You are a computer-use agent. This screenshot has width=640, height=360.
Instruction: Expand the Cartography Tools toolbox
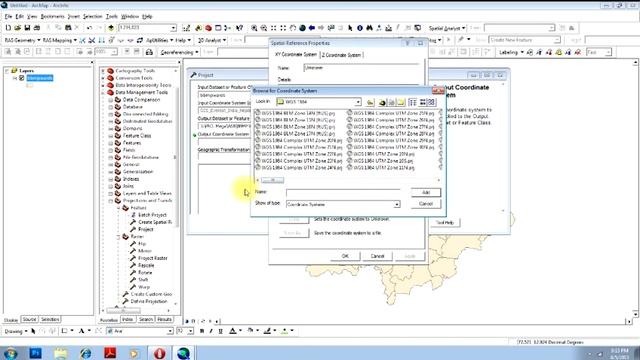click(x=103, y=71)
